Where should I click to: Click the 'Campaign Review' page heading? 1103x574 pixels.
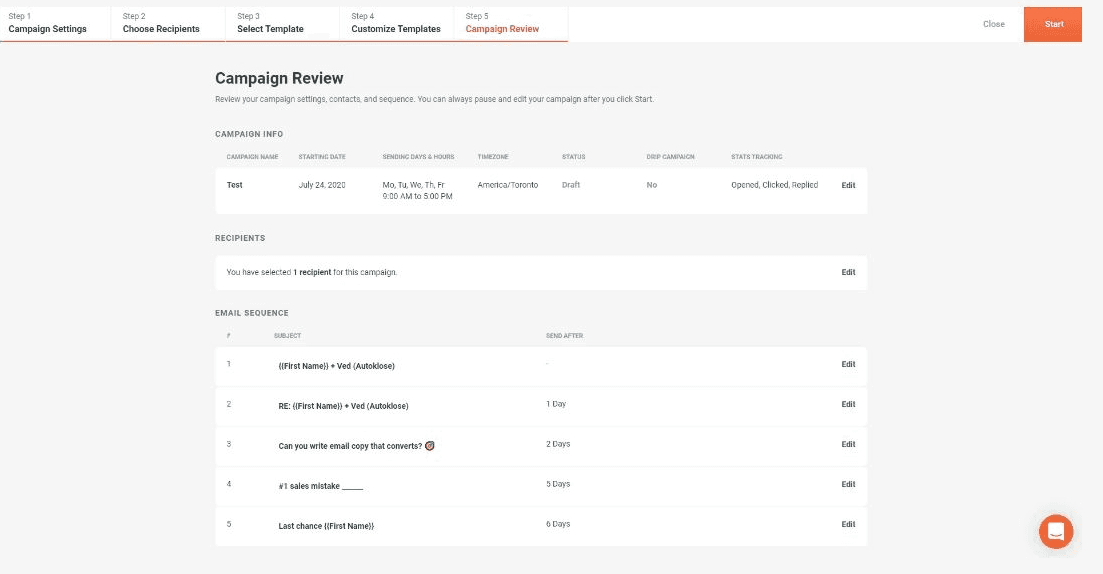[x=279, y=79]
